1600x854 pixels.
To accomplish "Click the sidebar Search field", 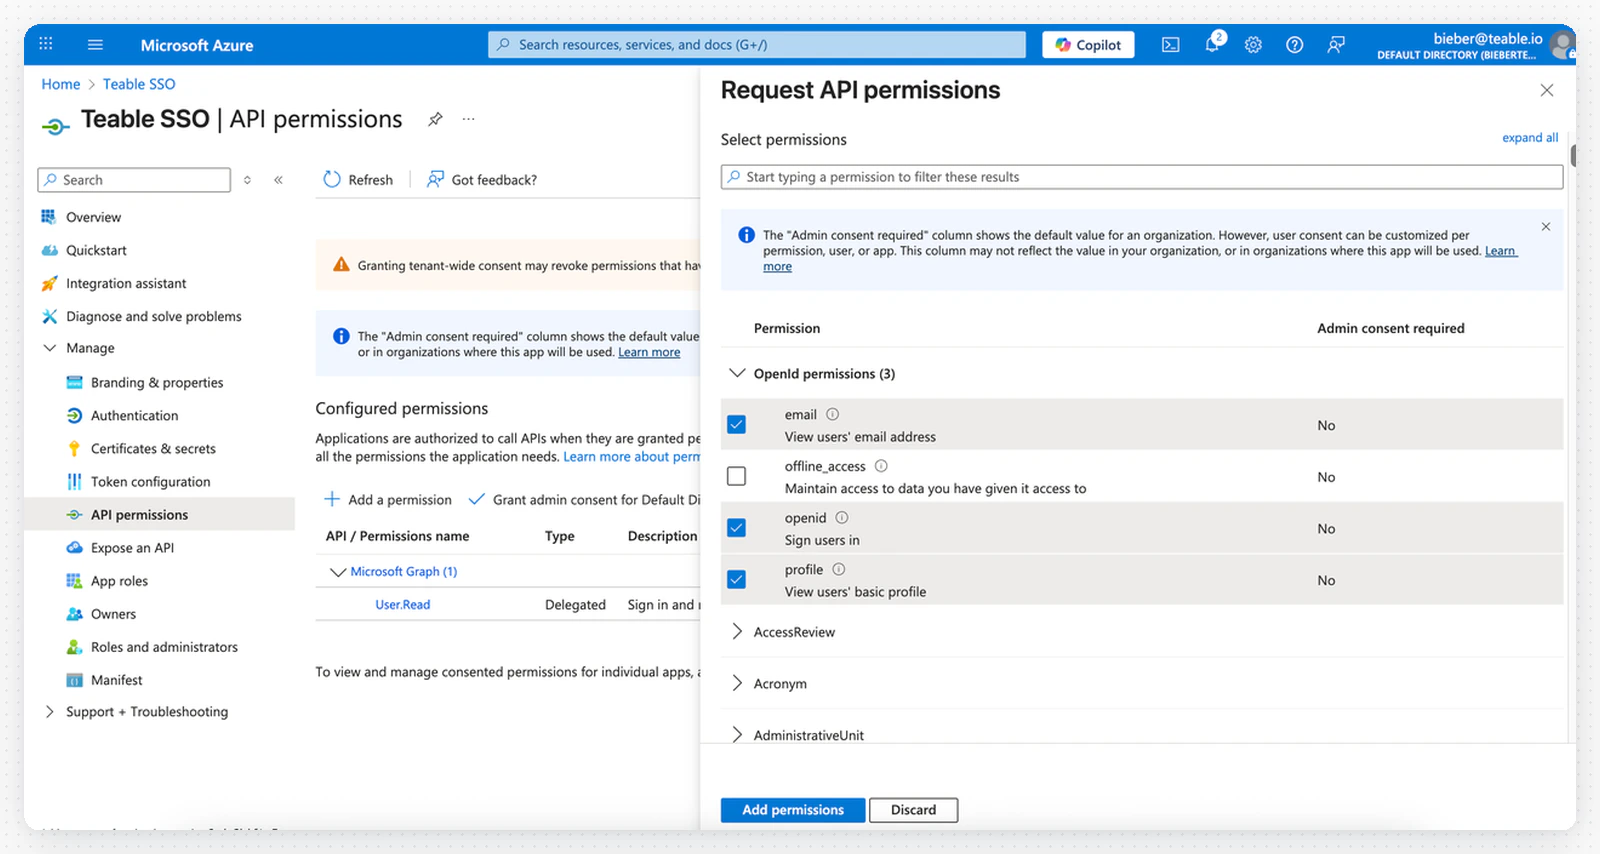I will tap(134, 180).
